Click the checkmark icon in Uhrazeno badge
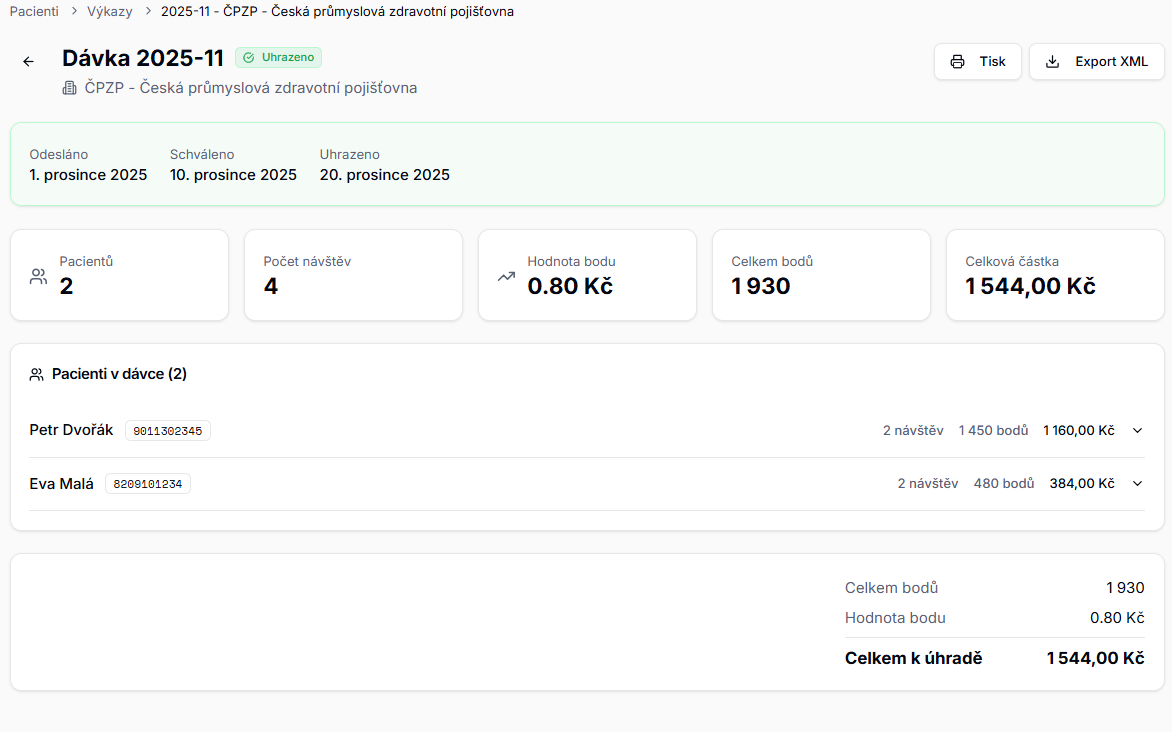 tap(249, 58)
